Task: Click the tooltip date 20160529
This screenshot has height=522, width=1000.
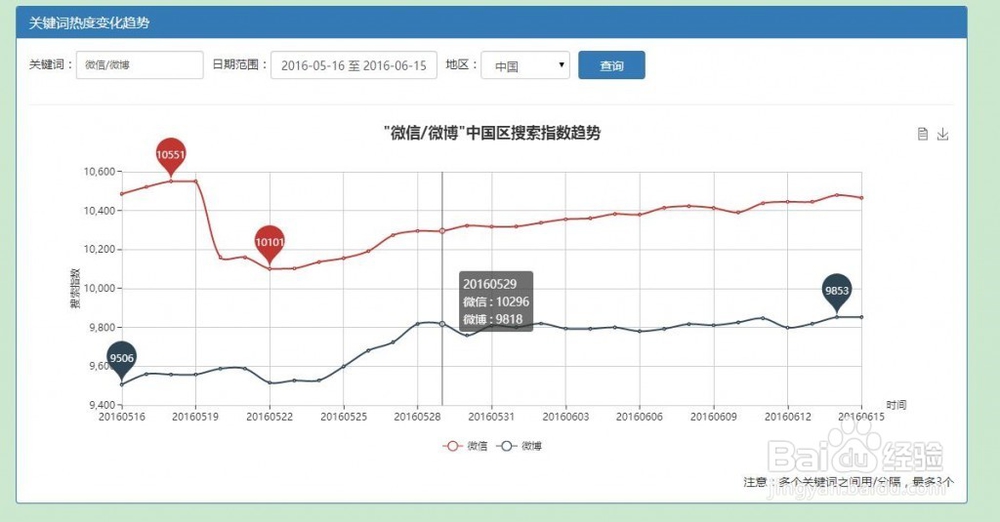Action: [x=490, y=284]
